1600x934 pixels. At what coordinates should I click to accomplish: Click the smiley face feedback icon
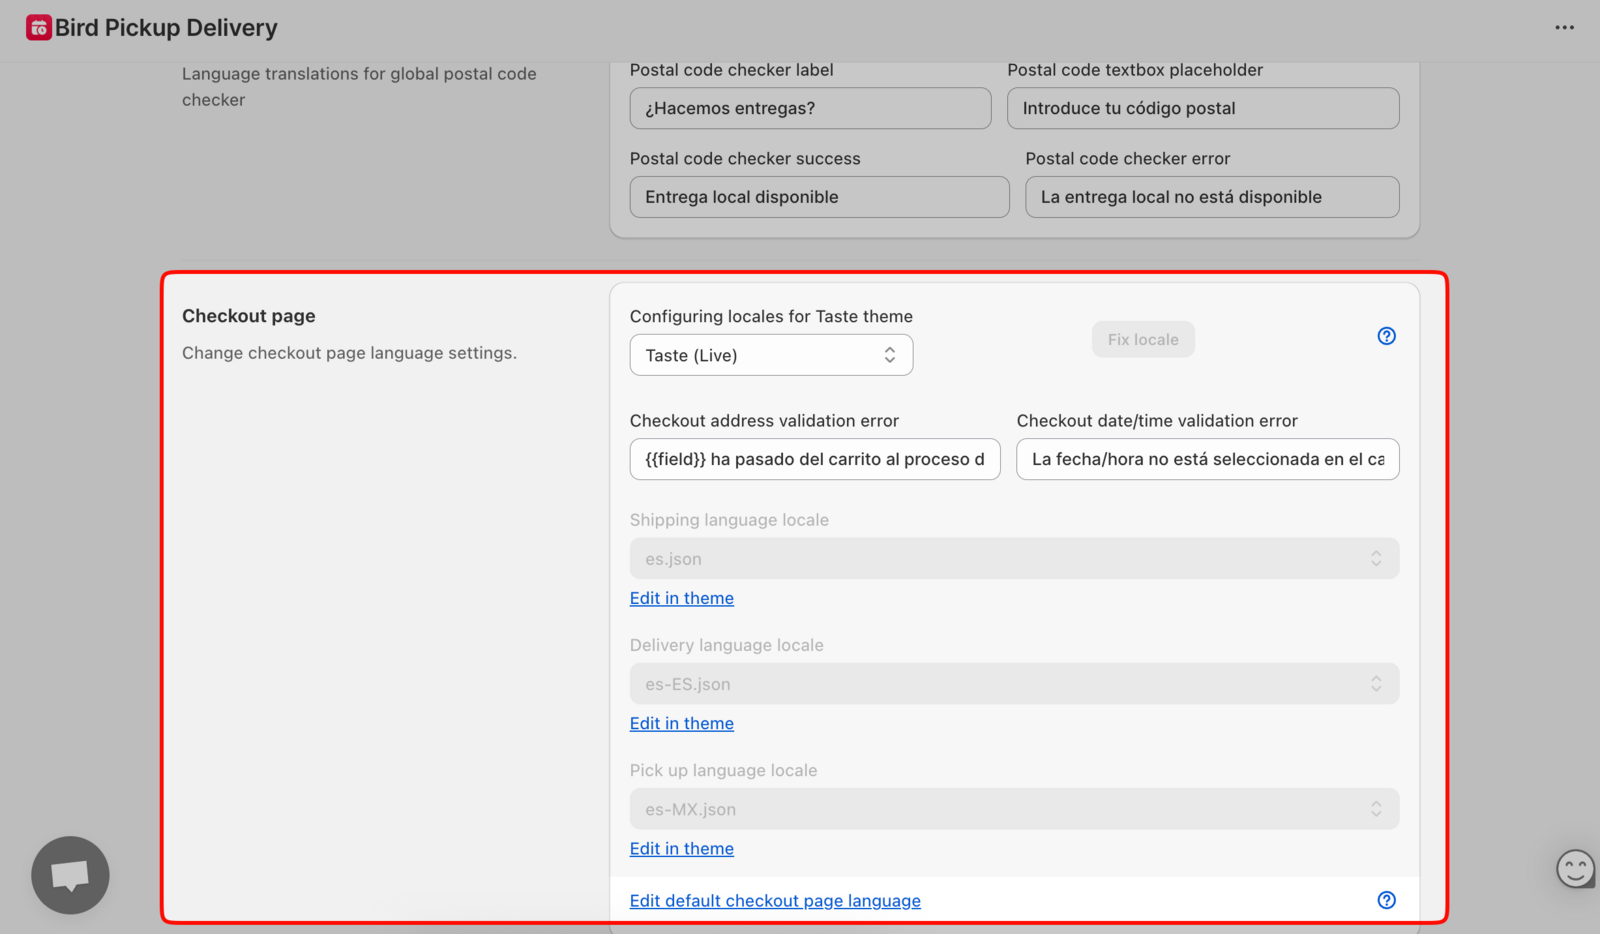tap(1575, 868)
